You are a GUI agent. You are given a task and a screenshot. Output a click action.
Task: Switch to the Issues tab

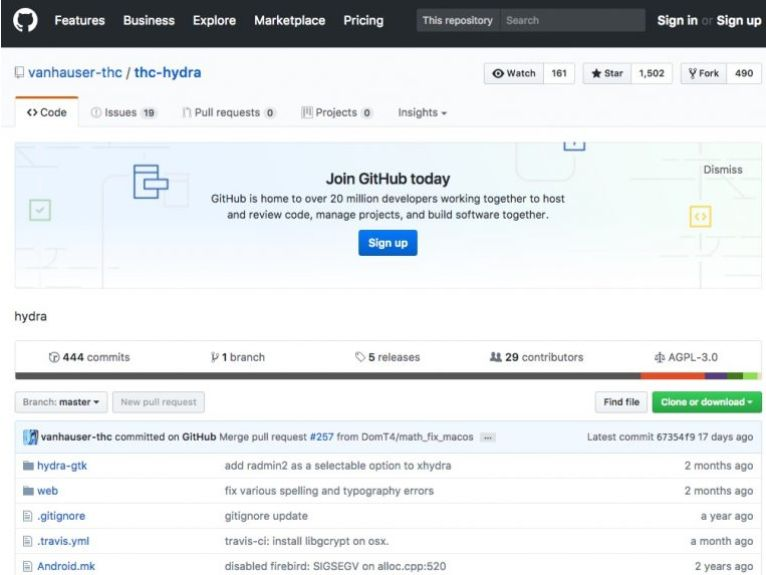(x=124, y=113)
